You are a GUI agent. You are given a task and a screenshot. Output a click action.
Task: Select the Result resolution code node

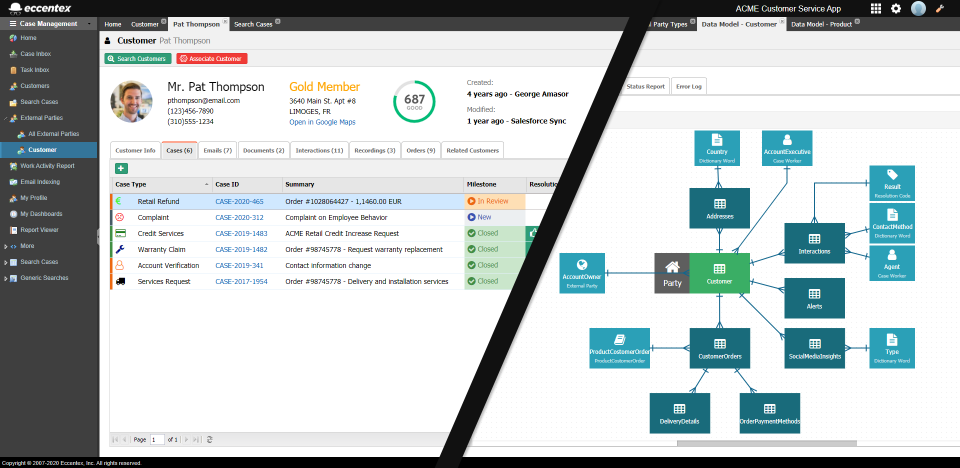[892, 183]
